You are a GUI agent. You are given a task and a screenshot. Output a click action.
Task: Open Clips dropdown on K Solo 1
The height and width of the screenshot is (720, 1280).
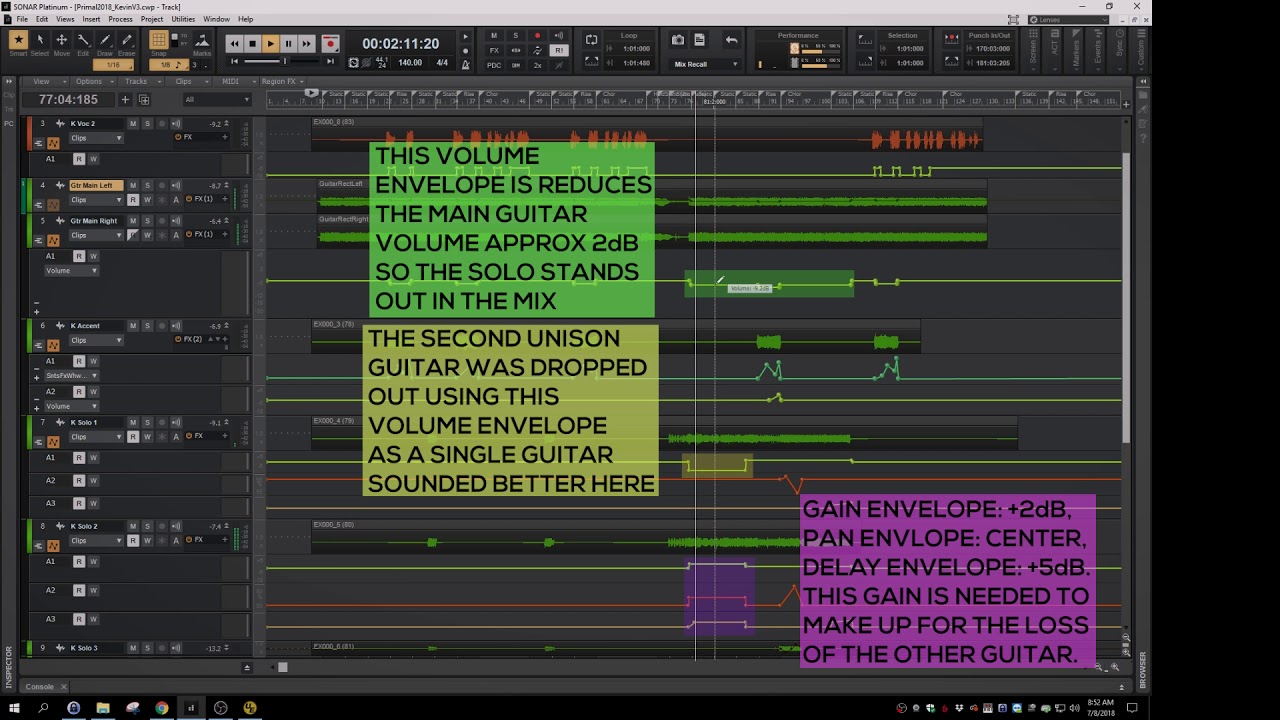click(96, 437)
